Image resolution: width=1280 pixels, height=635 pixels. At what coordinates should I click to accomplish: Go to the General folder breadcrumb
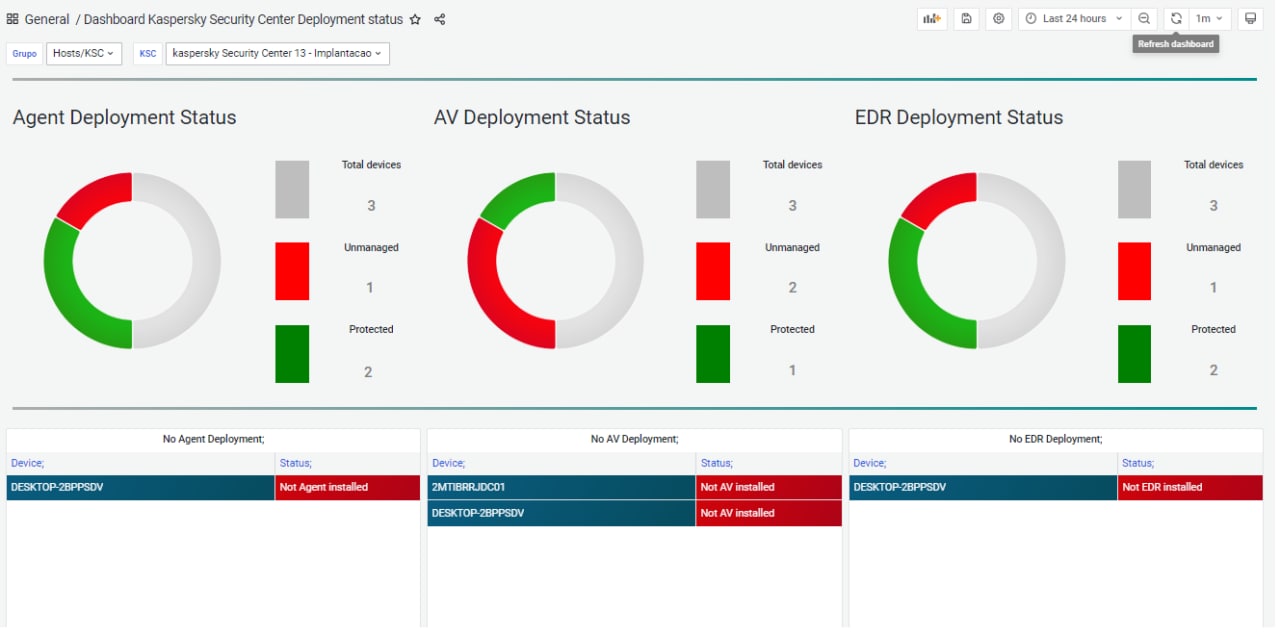[47, 19]
